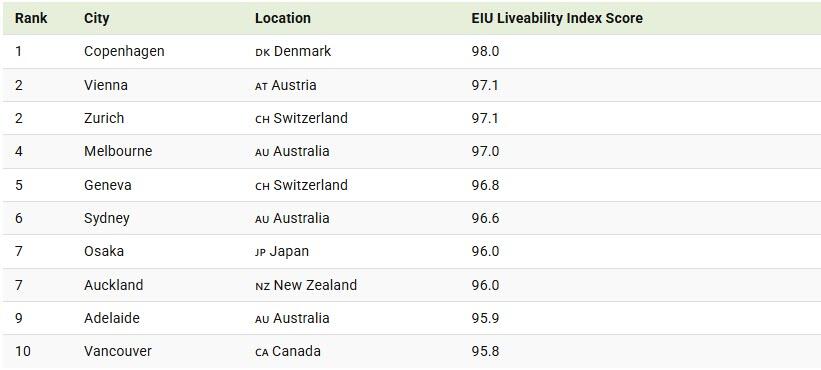Select the Vienna city name
The image size is (821, 370).
pos(106,85)
